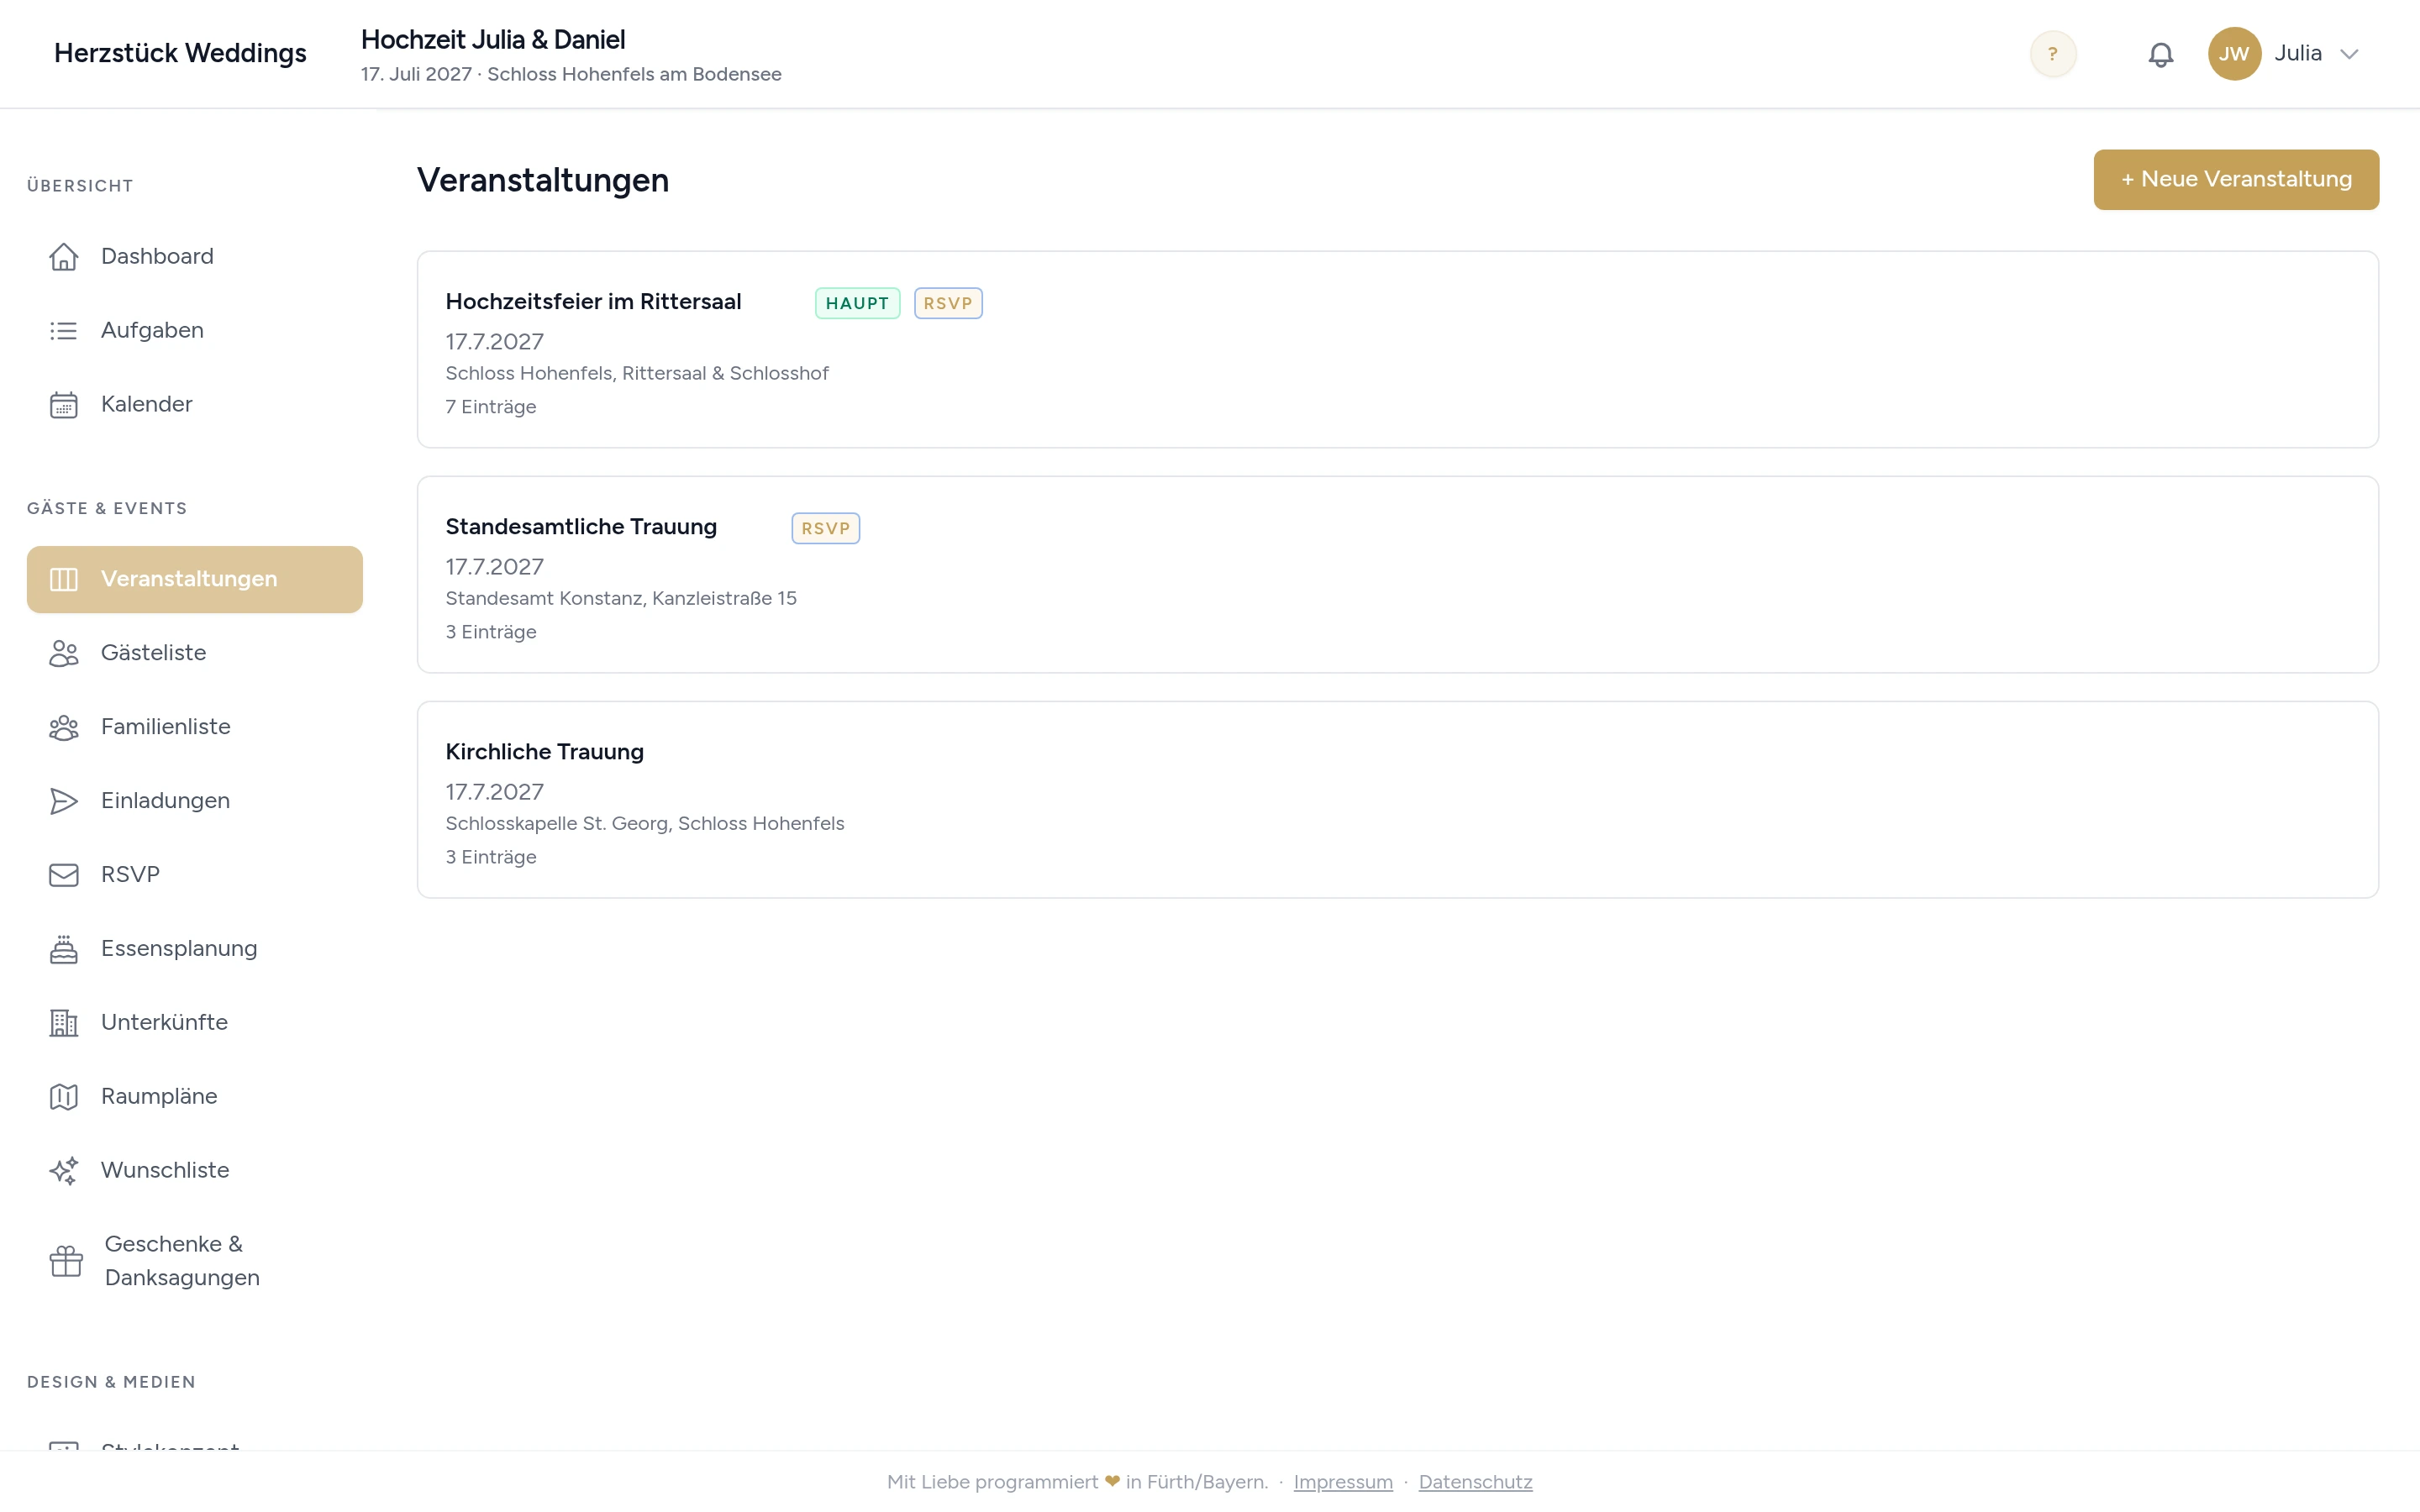Image resolution: width=2420 pixels, height=1512 pixels.
Task: Click Herzstück Weddings logo text
Action: (180, 53)
